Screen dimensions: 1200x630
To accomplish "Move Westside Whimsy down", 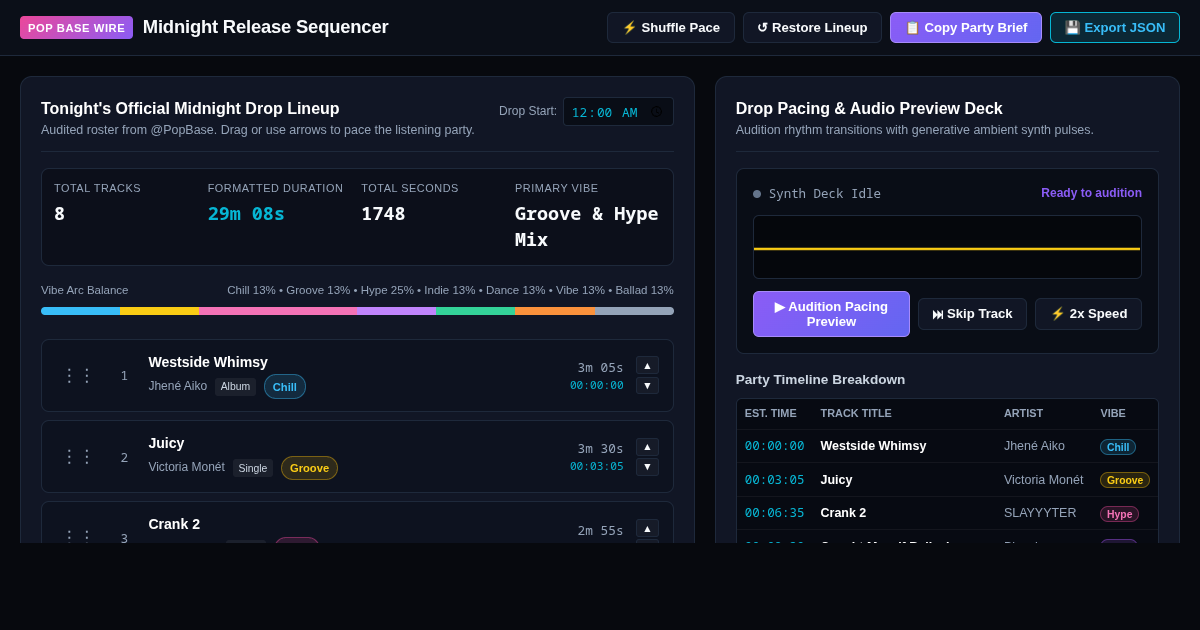I will tap(647, 386).
